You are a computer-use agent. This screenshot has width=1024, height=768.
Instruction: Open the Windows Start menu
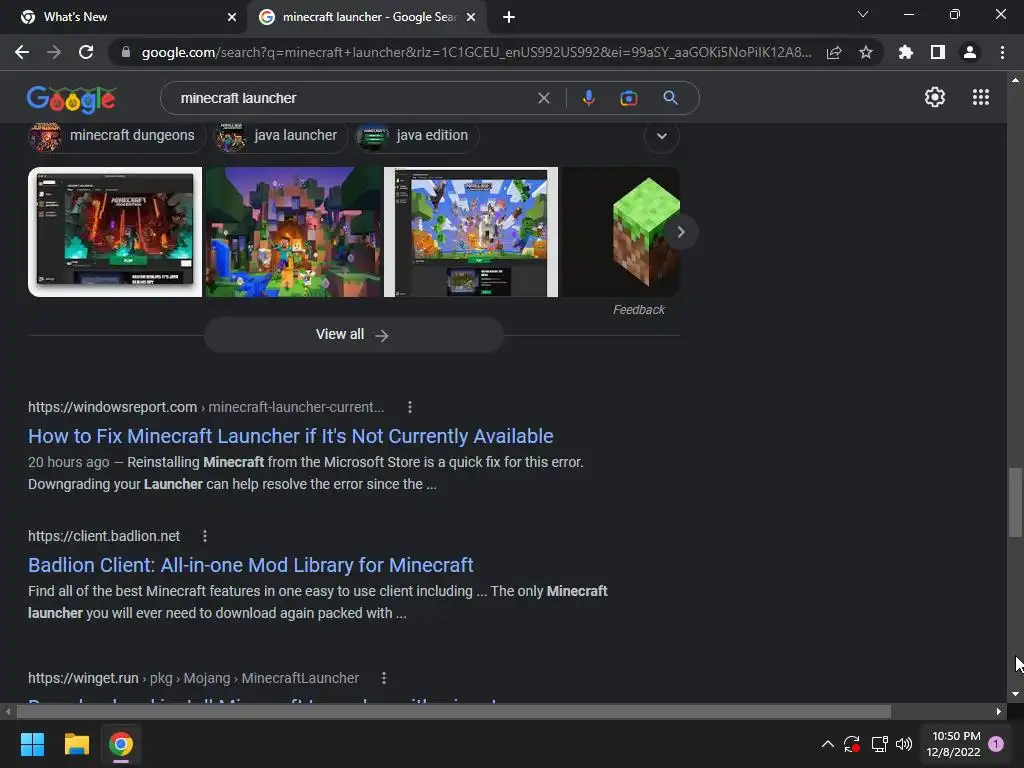click(x=32, y=744)
